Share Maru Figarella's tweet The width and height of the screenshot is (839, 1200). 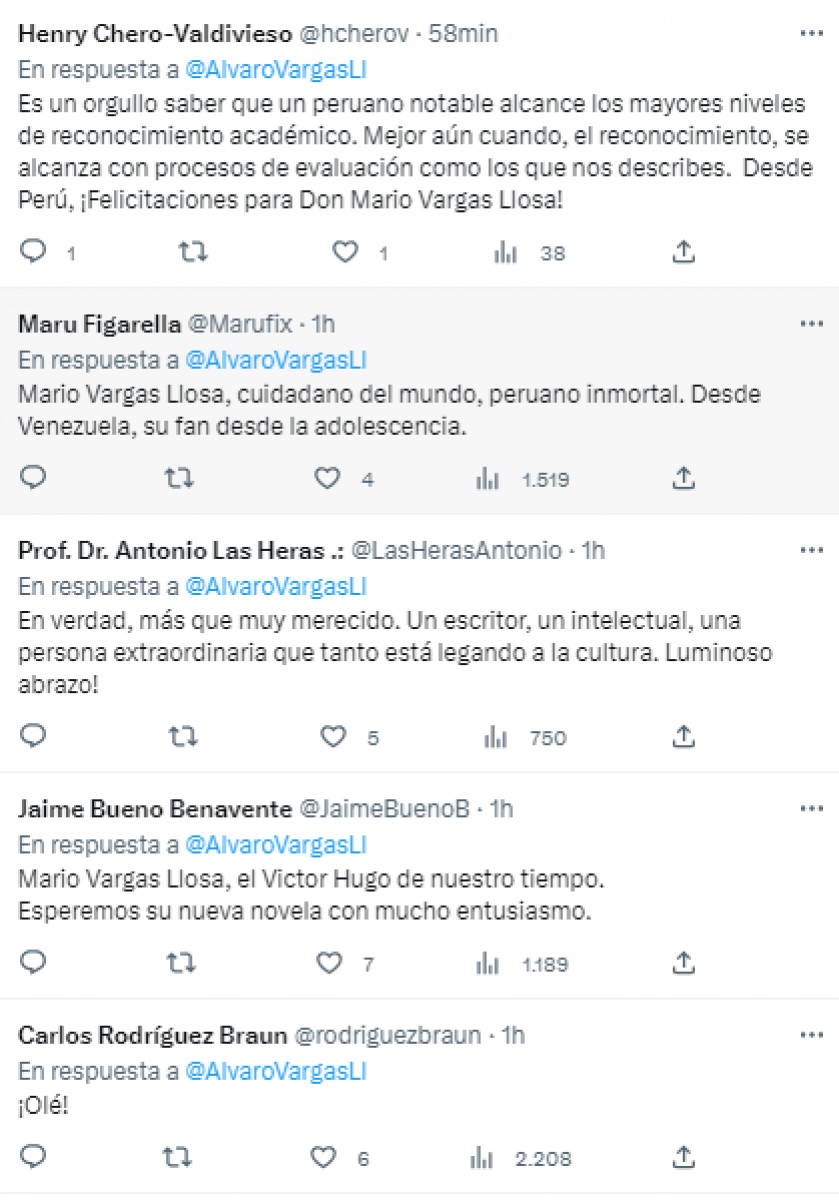683,479
